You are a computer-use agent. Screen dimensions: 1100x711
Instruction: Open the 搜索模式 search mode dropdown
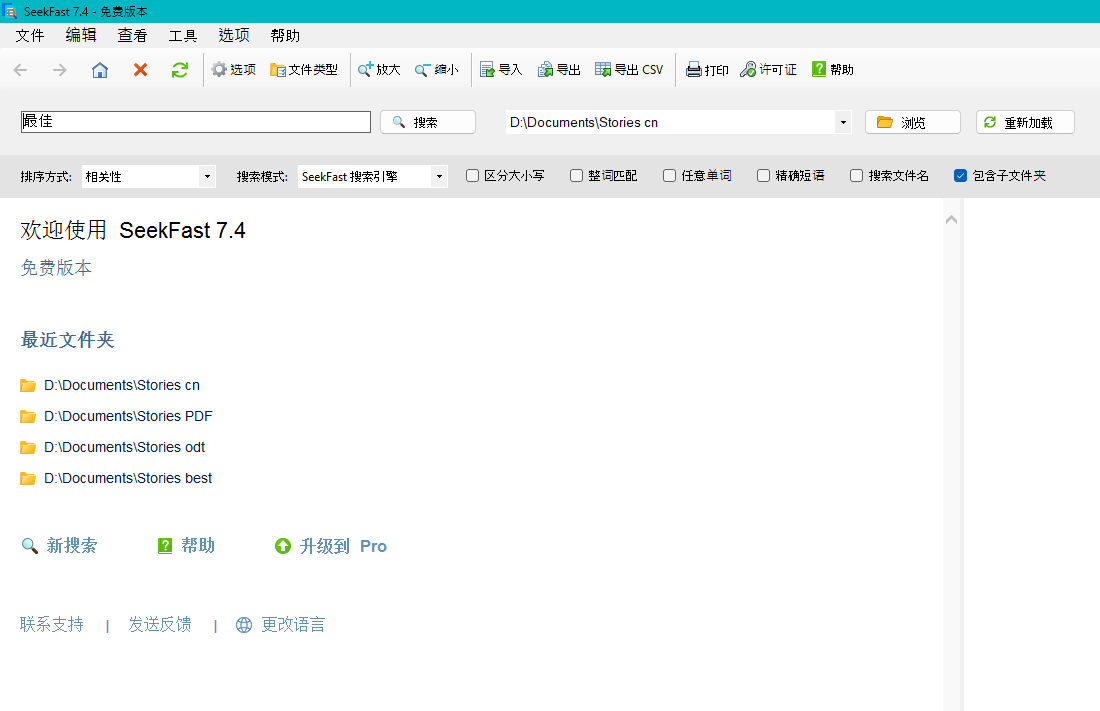tap(373, 176)
